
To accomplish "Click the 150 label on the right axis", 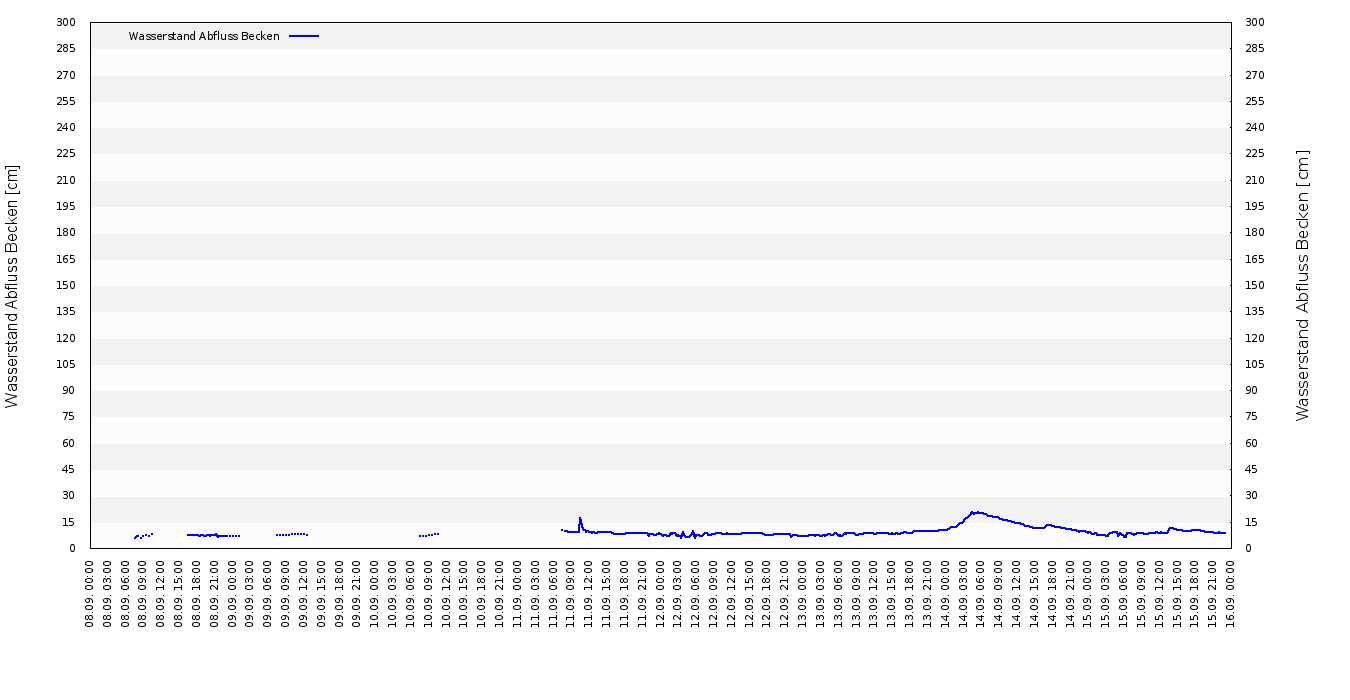I will [1255, 285].
